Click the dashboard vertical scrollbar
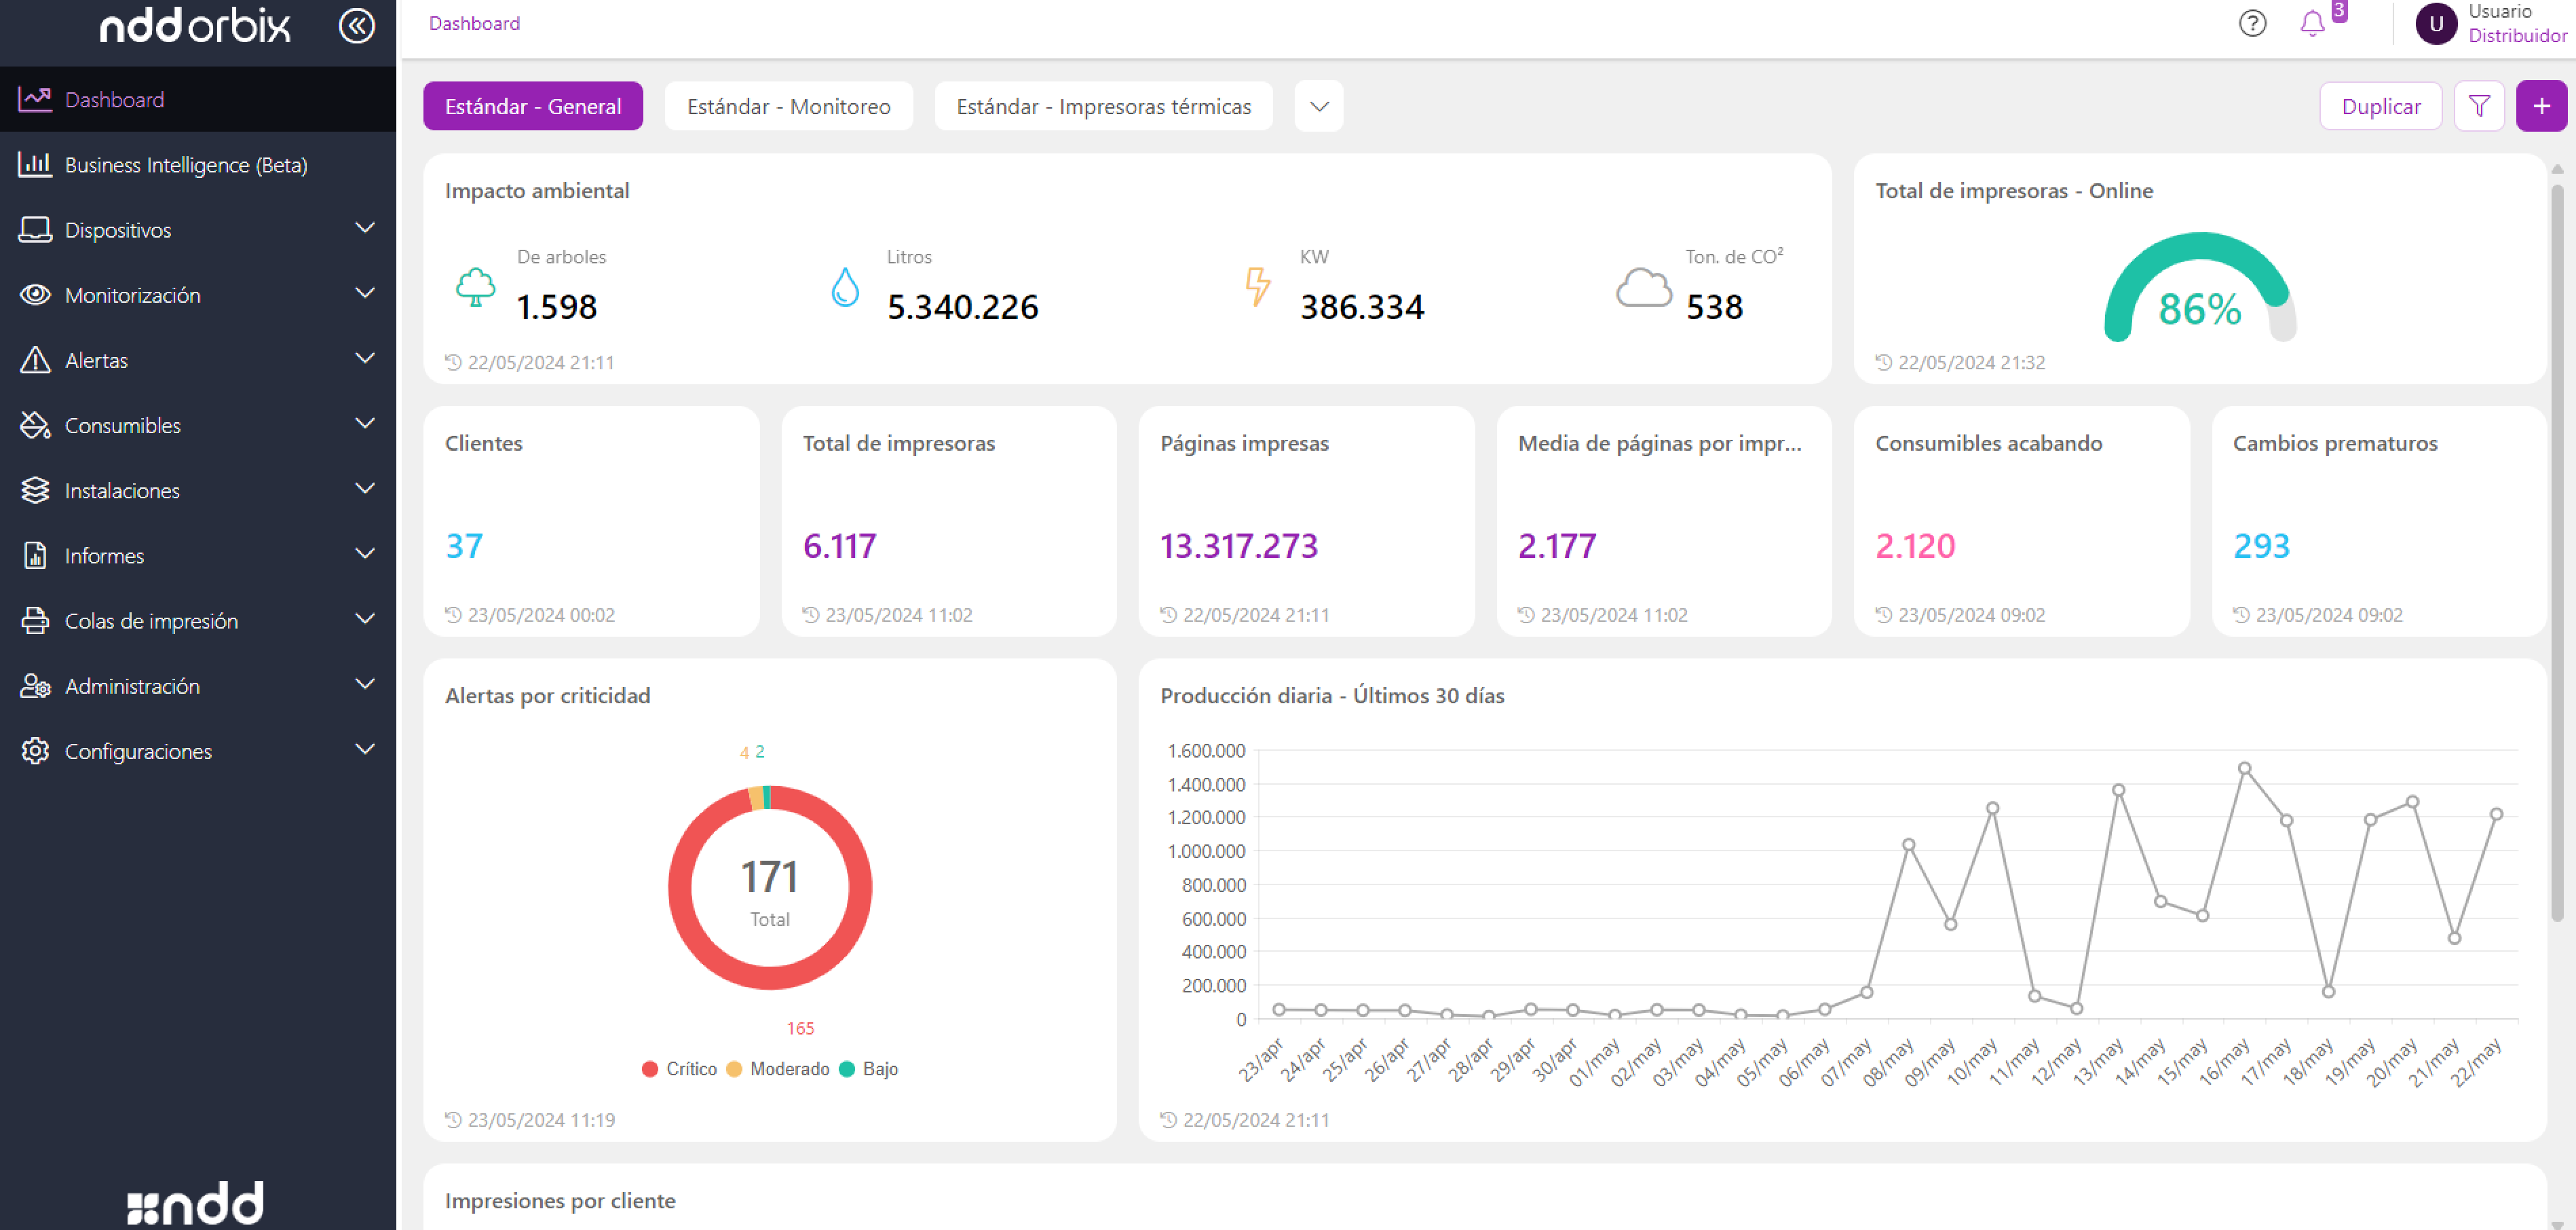This screenshot has width=2576, height=1230. 2556,550
